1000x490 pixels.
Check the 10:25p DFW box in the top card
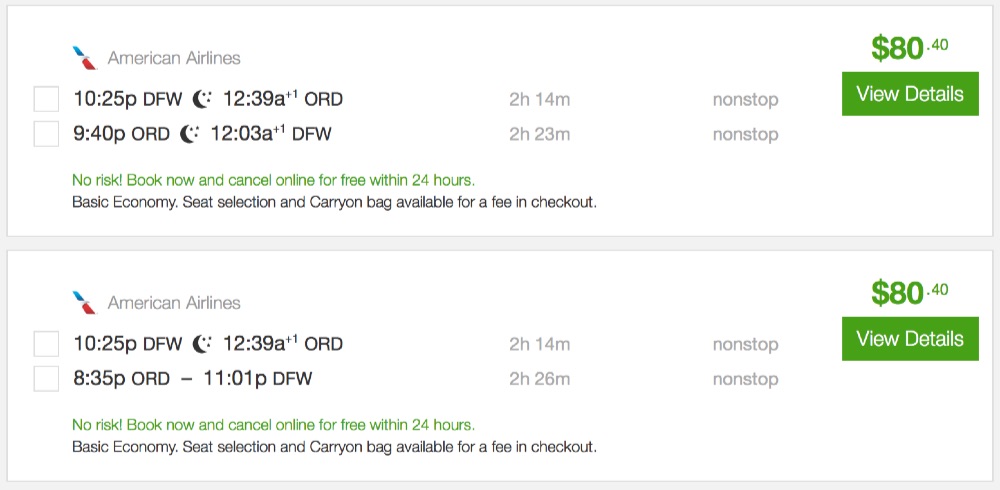(x=46, y=99)
